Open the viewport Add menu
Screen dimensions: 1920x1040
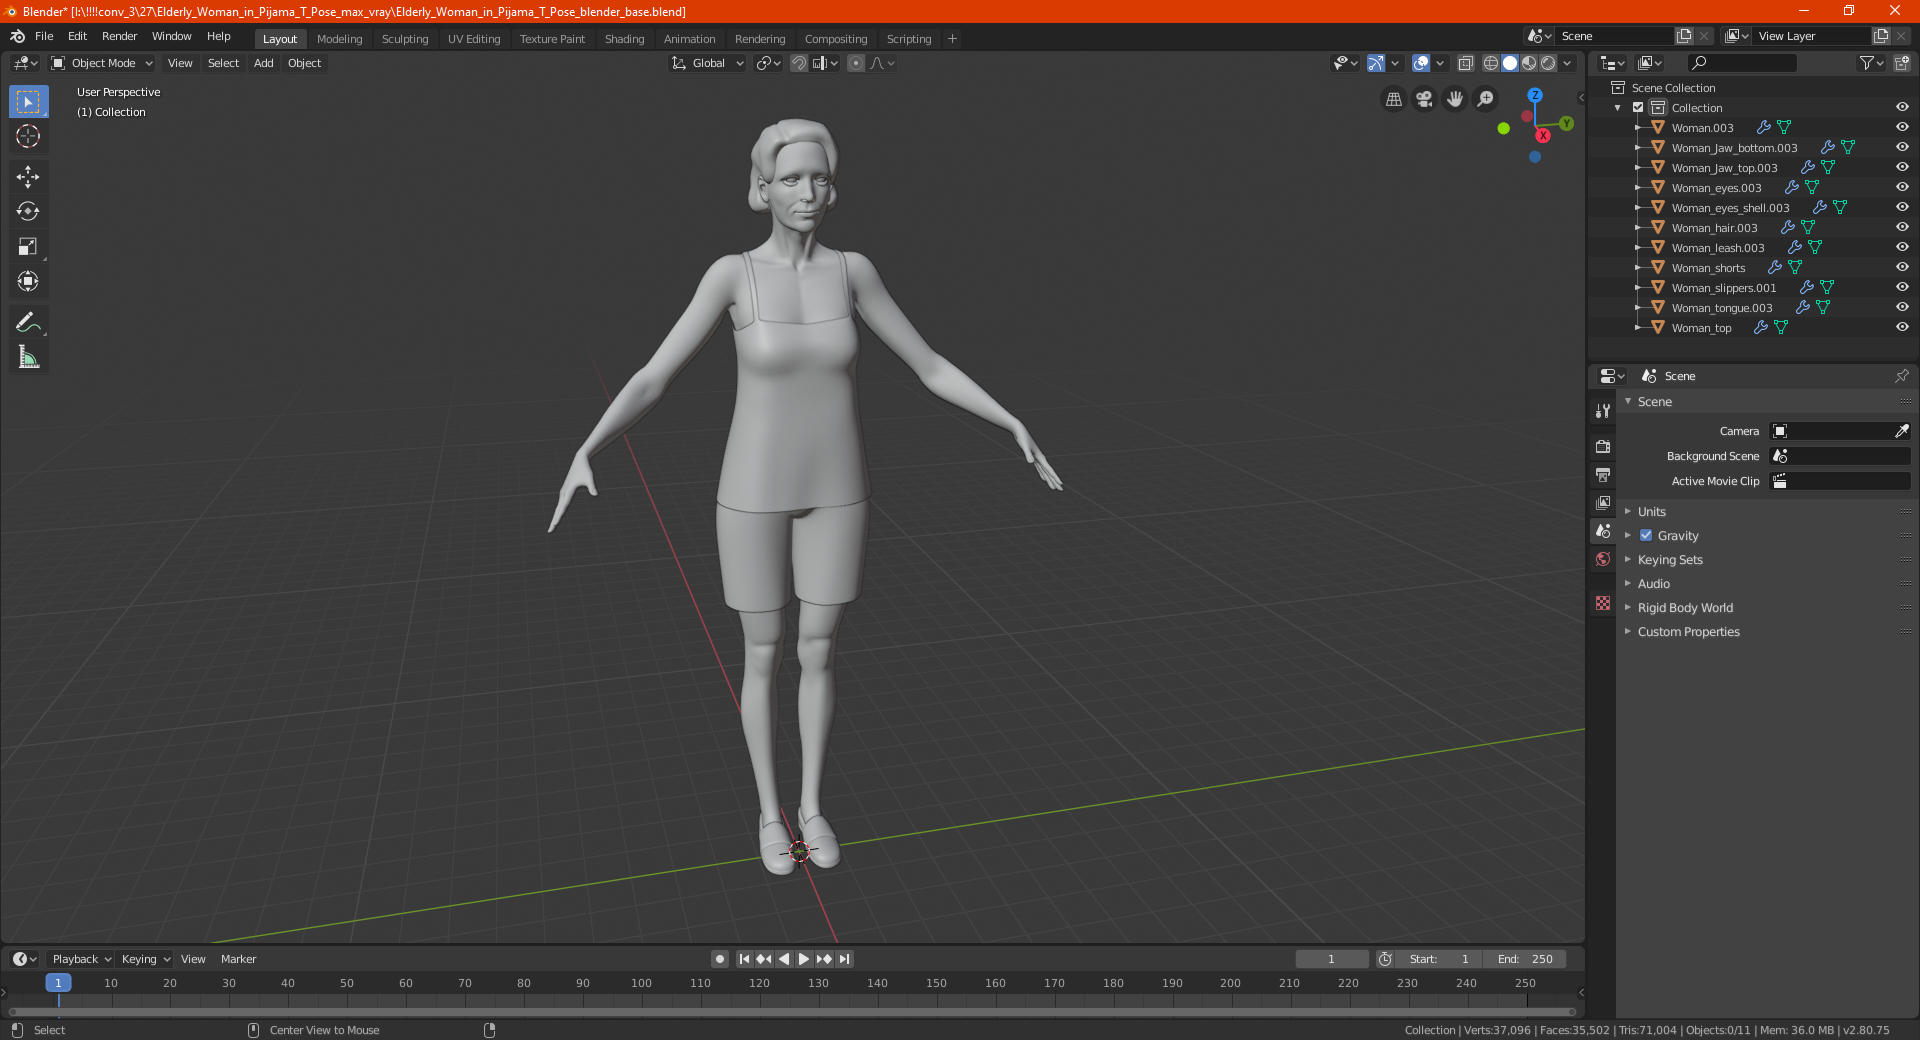(x=264, y=63)
